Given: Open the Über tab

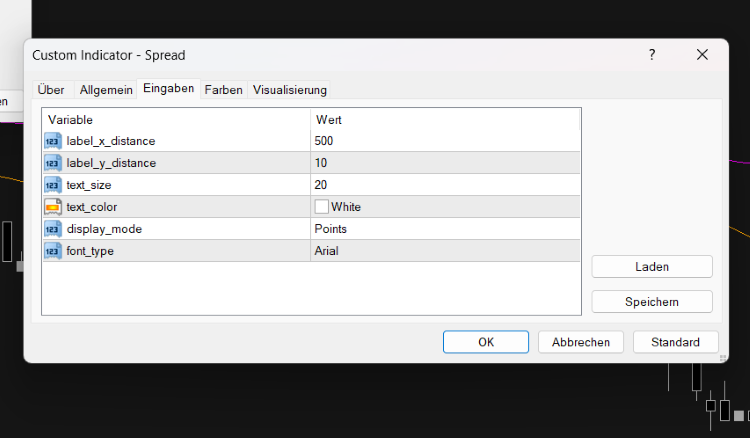Looking at the screenshot, I should 51,90.
